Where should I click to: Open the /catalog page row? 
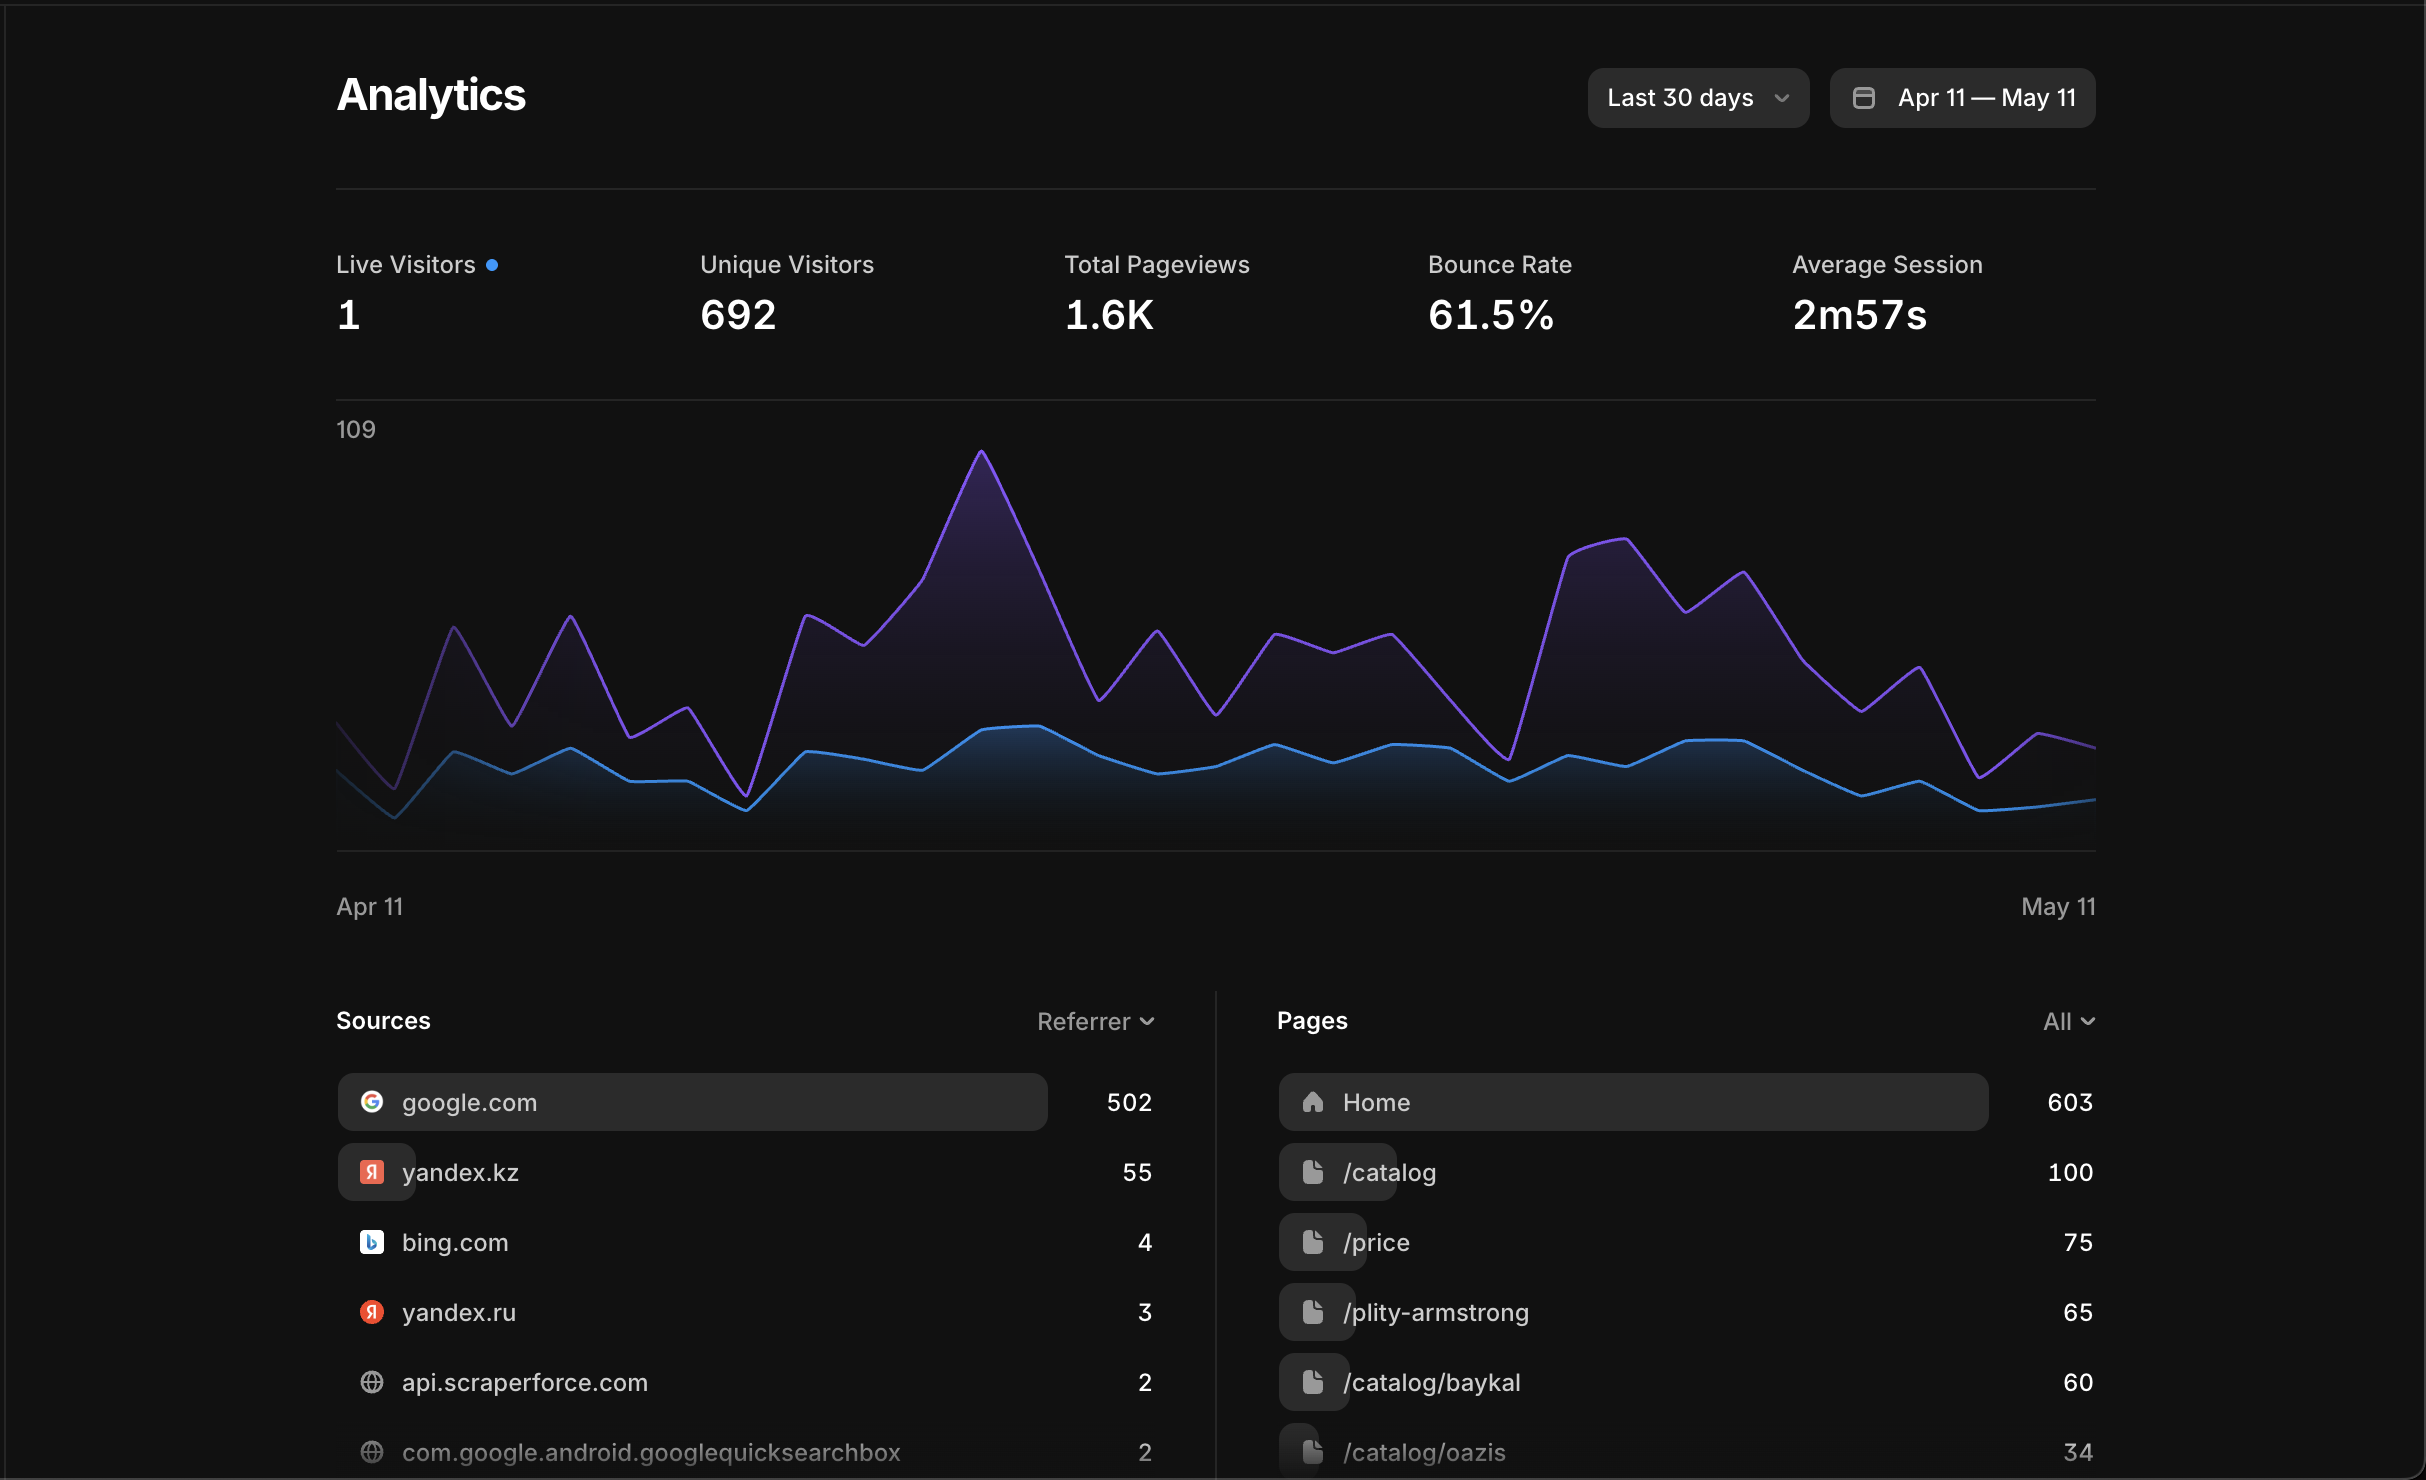(1687, 1172)
